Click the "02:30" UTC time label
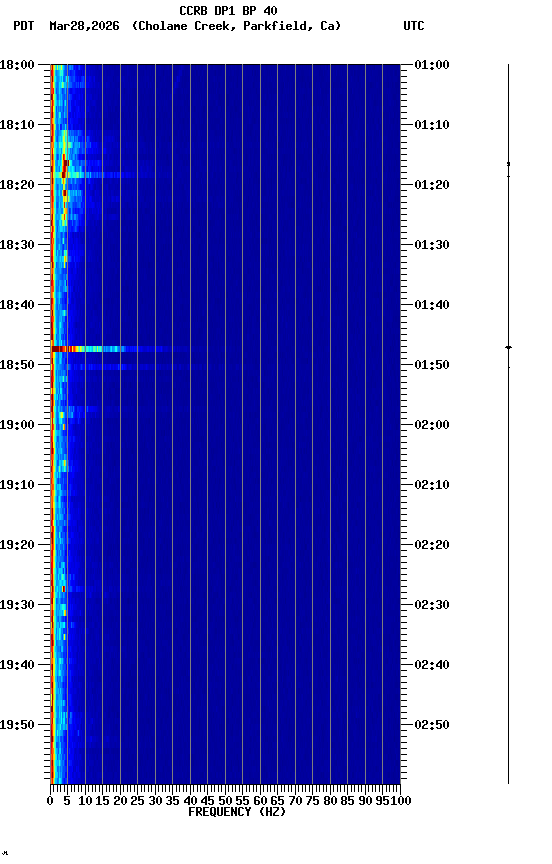 [432, 605]
